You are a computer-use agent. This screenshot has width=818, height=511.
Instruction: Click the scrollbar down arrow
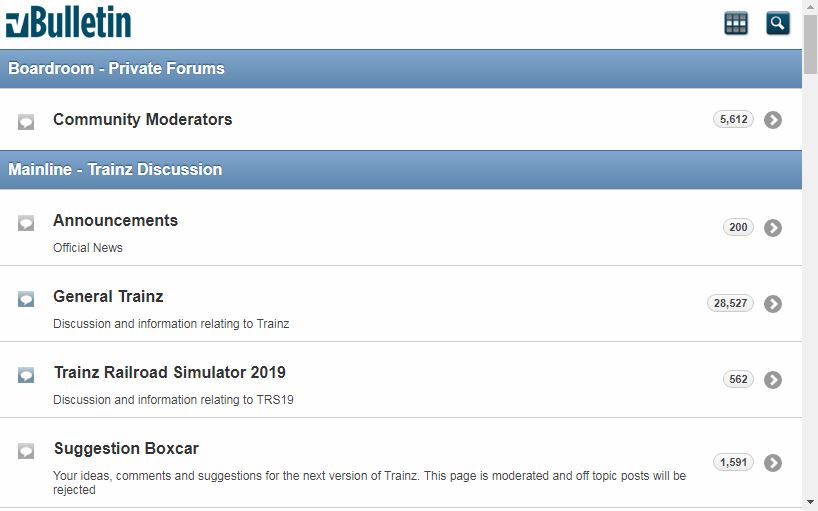click(x=810, y=501)
